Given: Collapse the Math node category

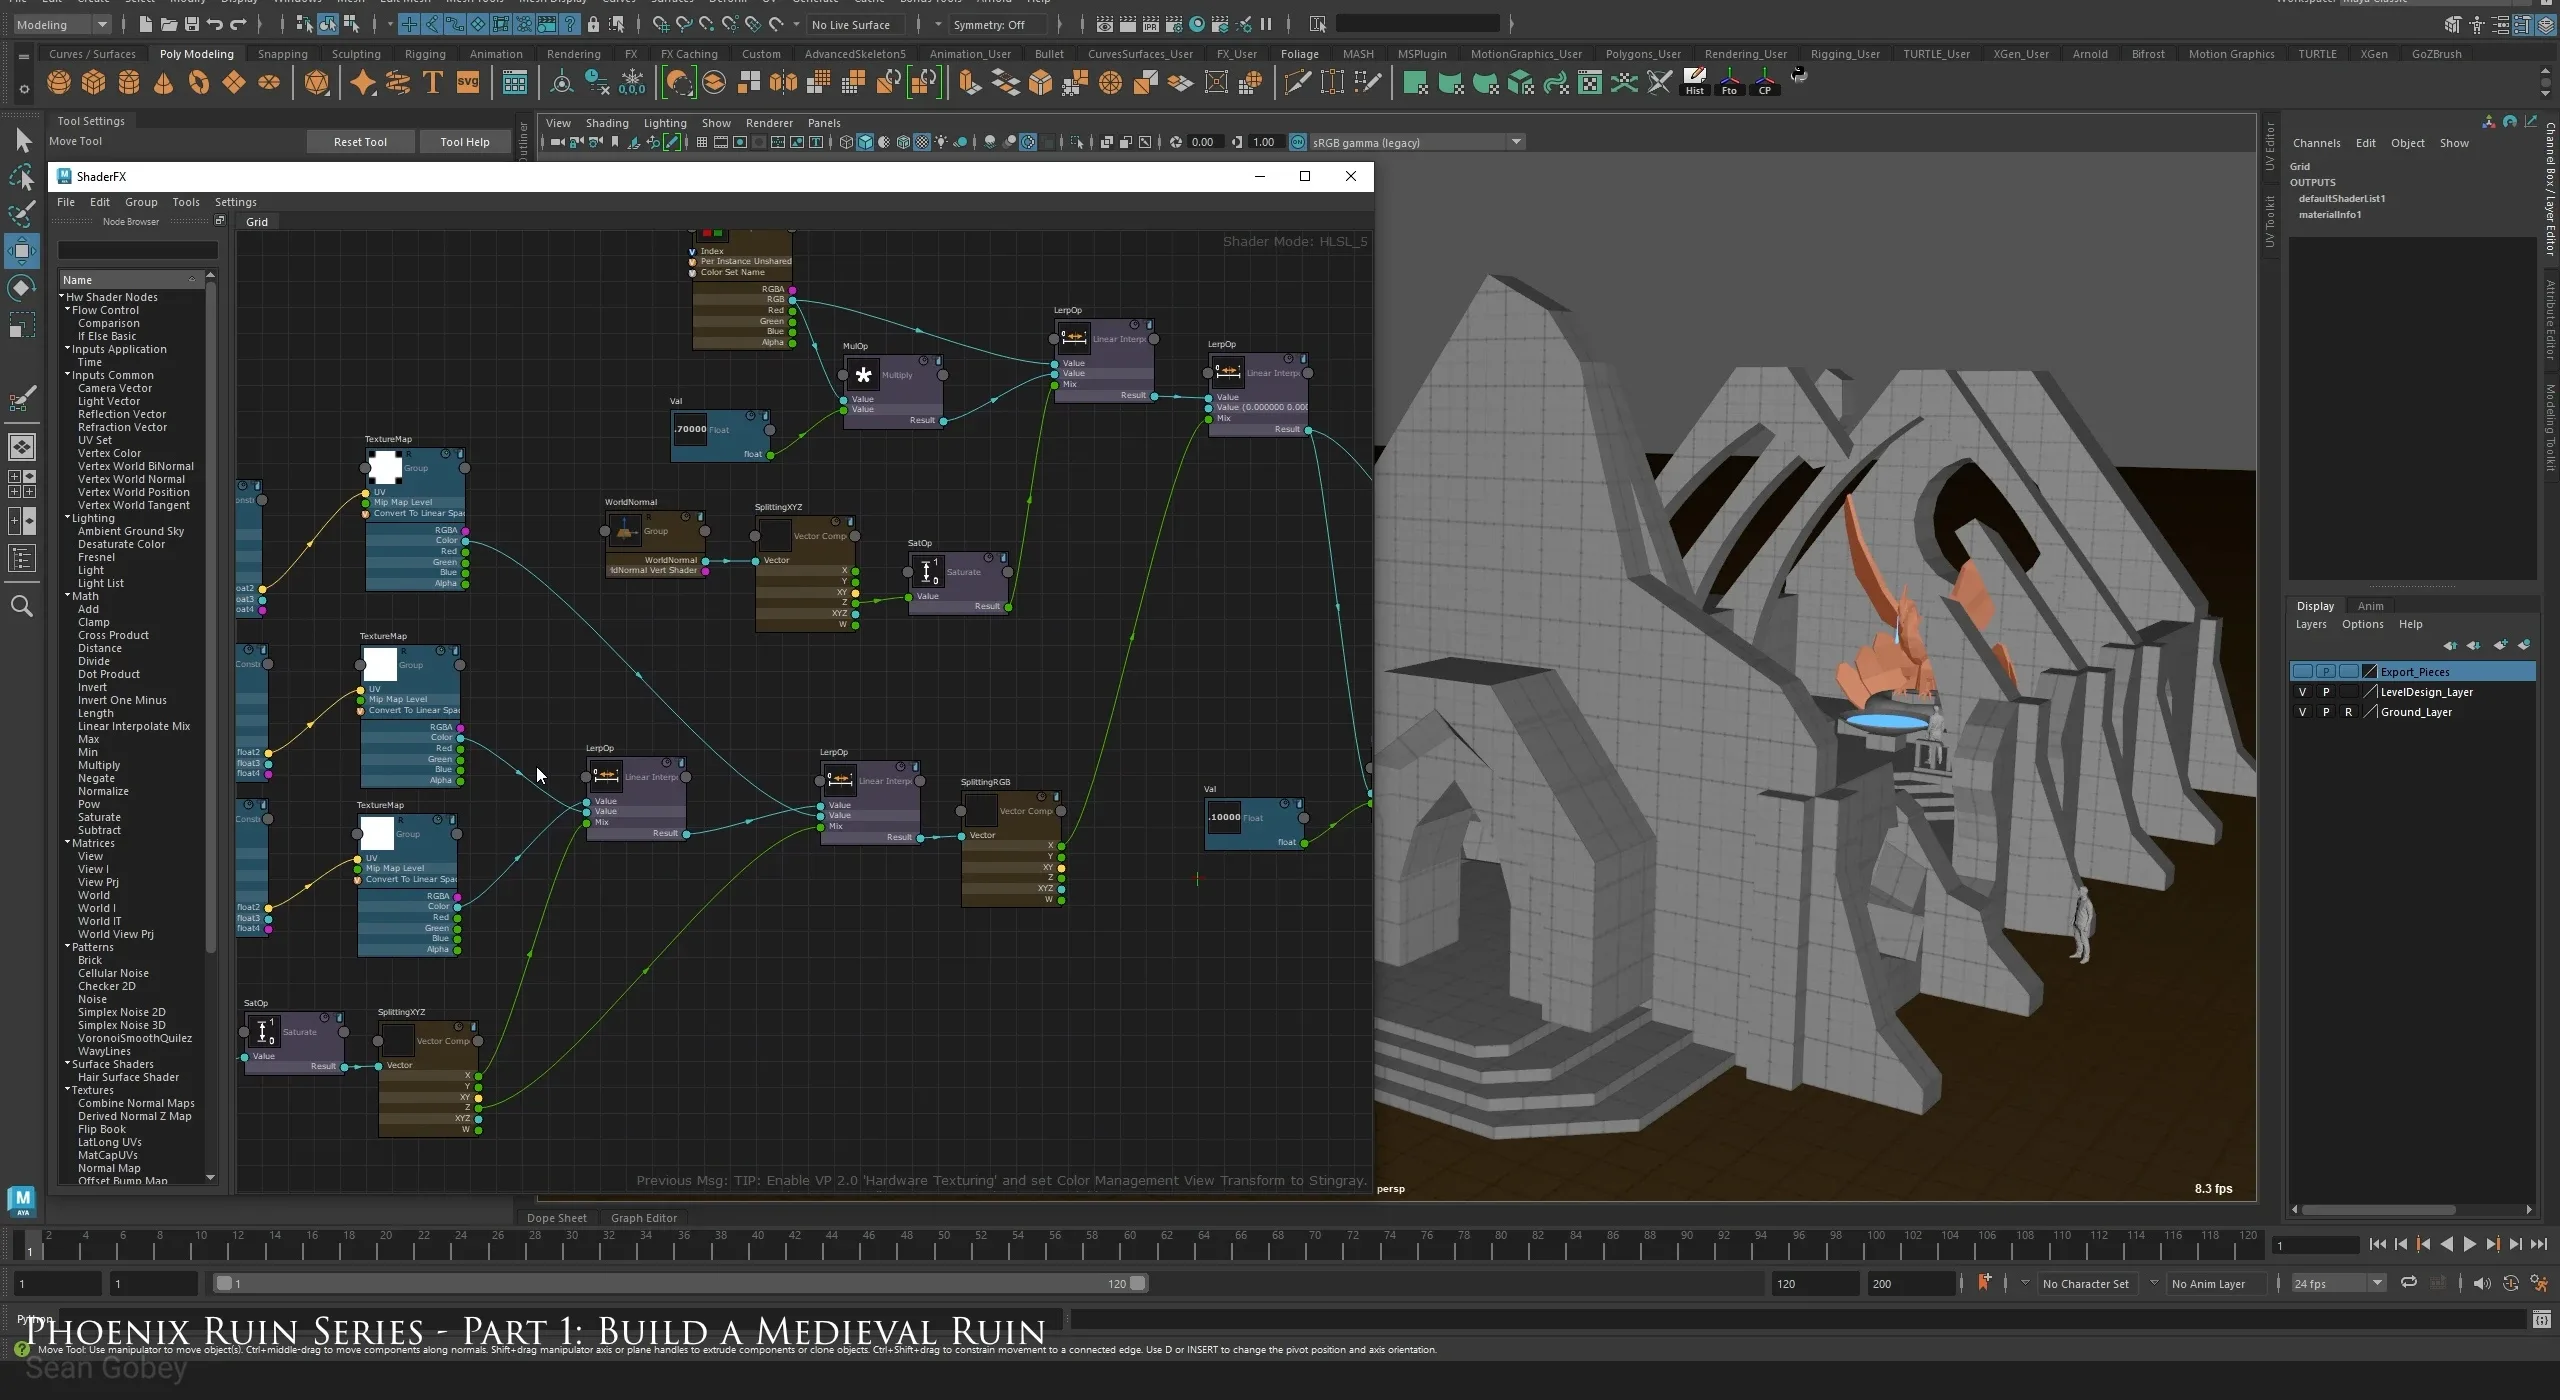Looking at the screenshot, I should (68, 595).
